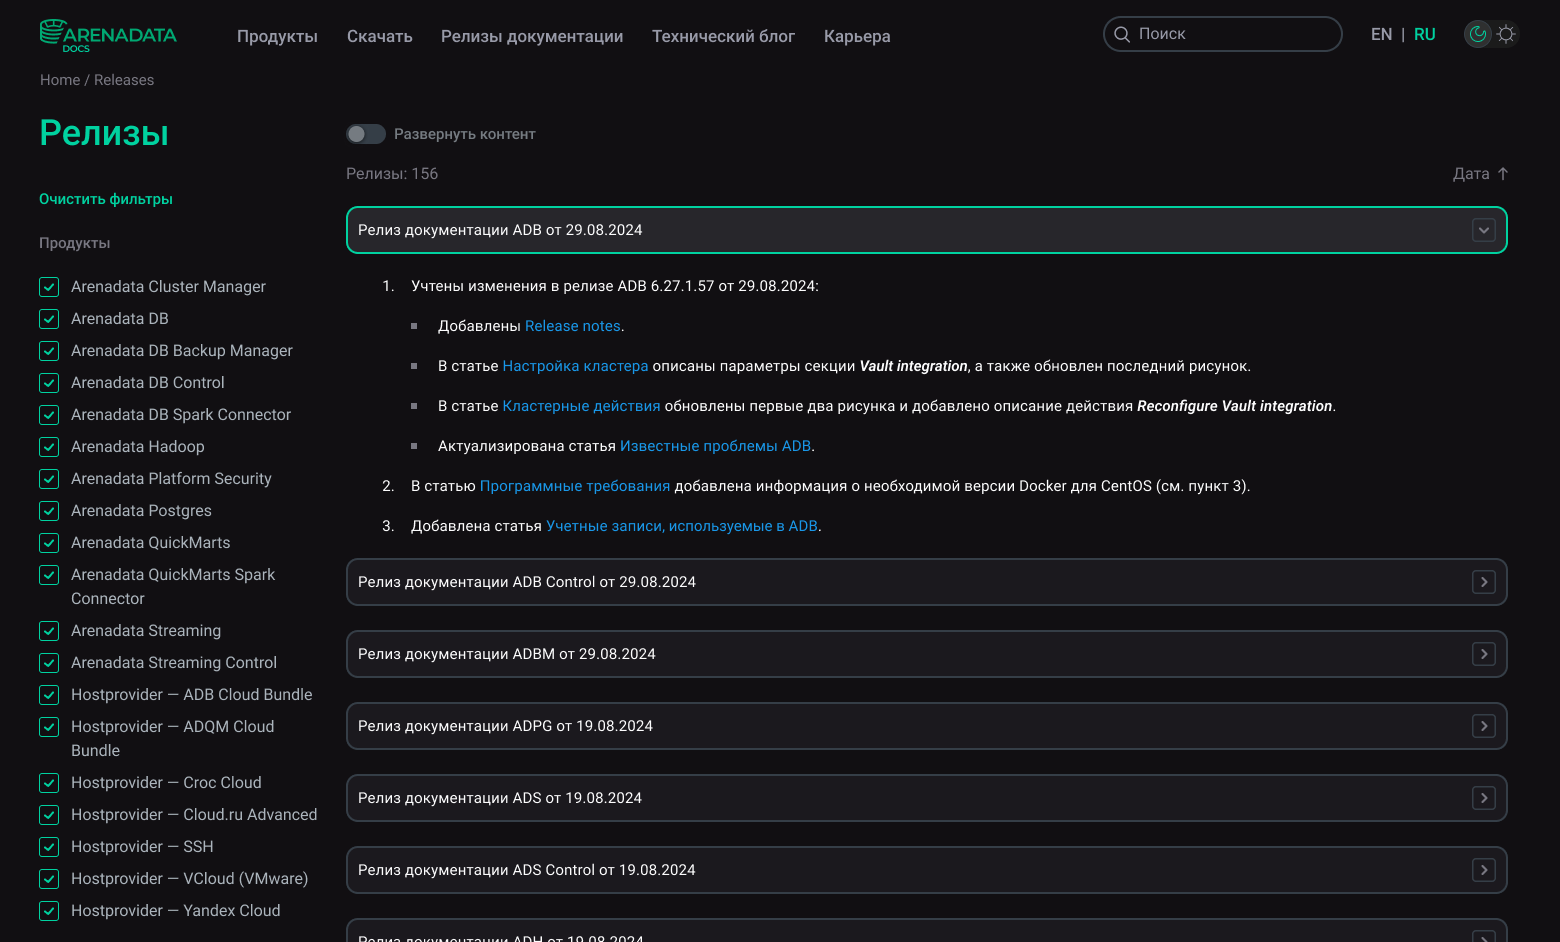Open the Продукты menu
The width and height of the screenshot is (1560, 942).
(x=277, y=36)
